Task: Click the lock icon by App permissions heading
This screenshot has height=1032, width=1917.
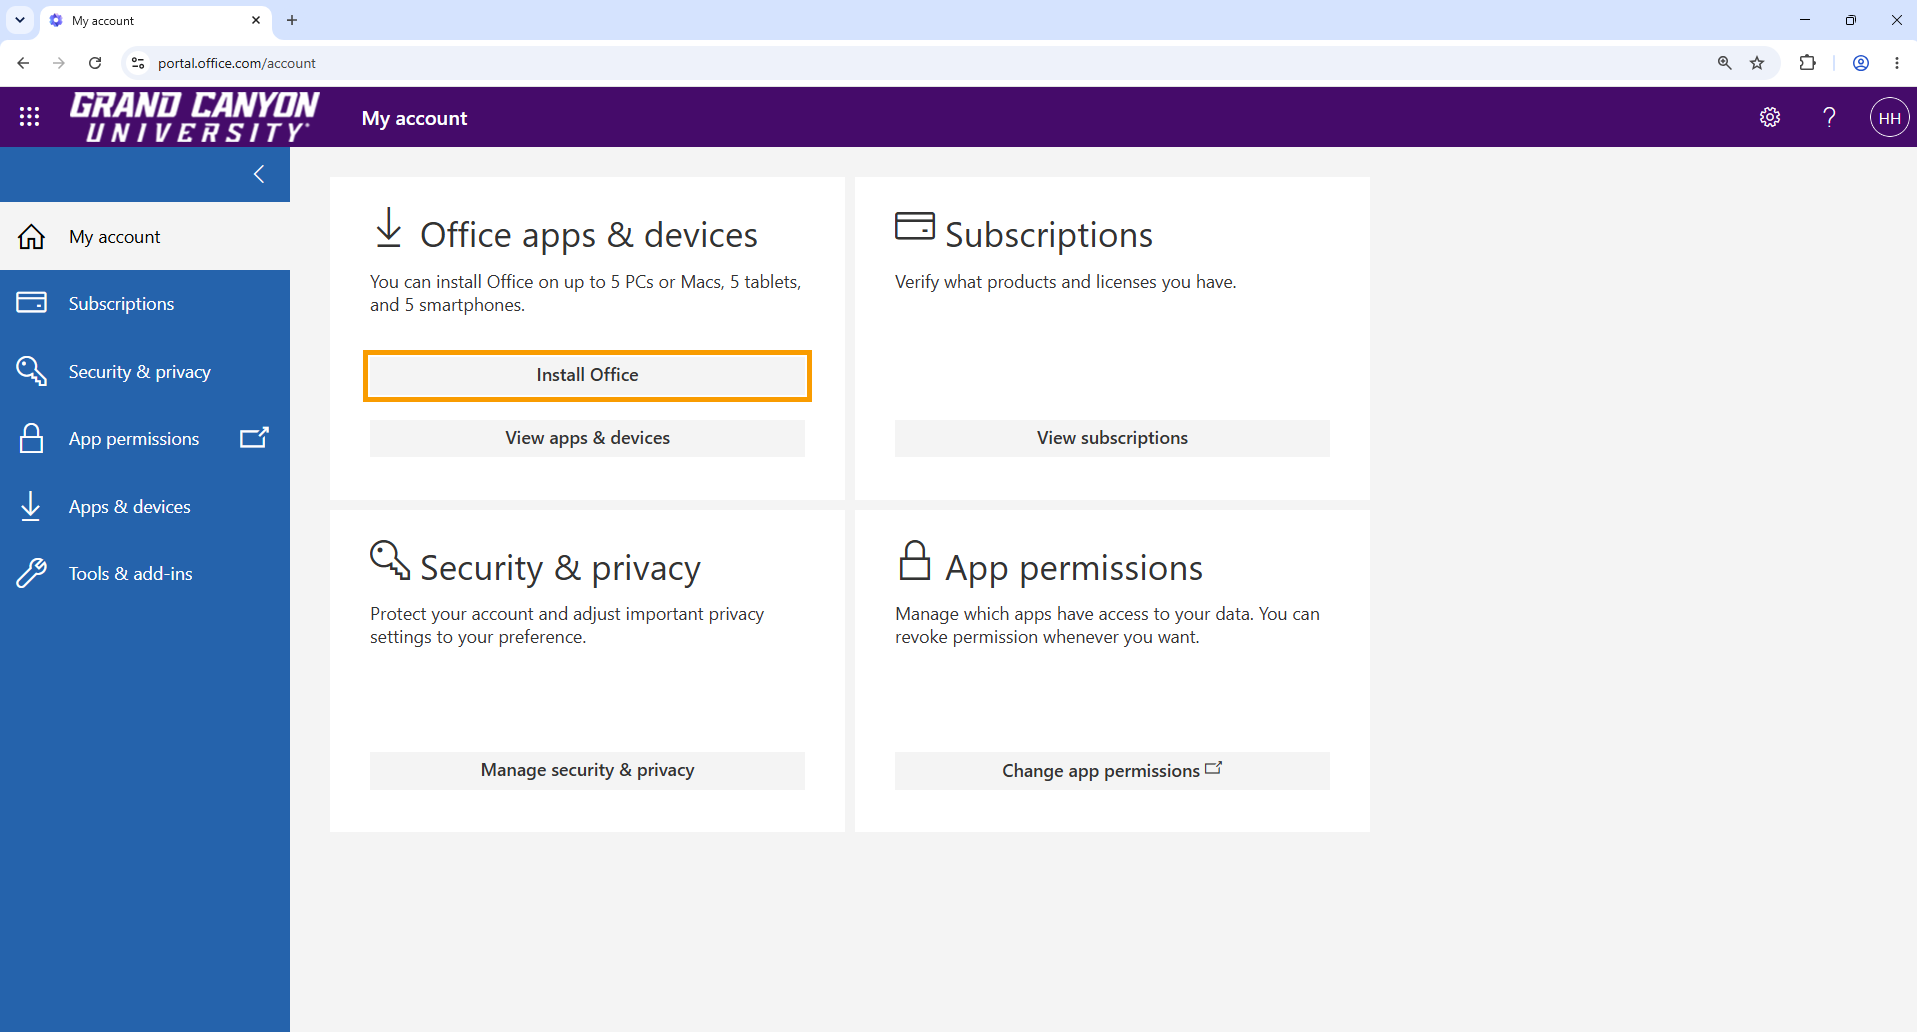Action: 915,560
